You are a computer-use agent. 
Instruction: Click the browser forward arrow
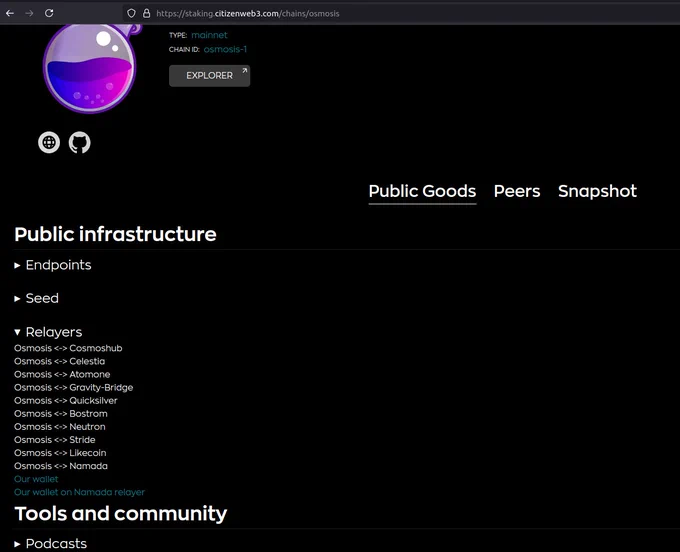29,13
